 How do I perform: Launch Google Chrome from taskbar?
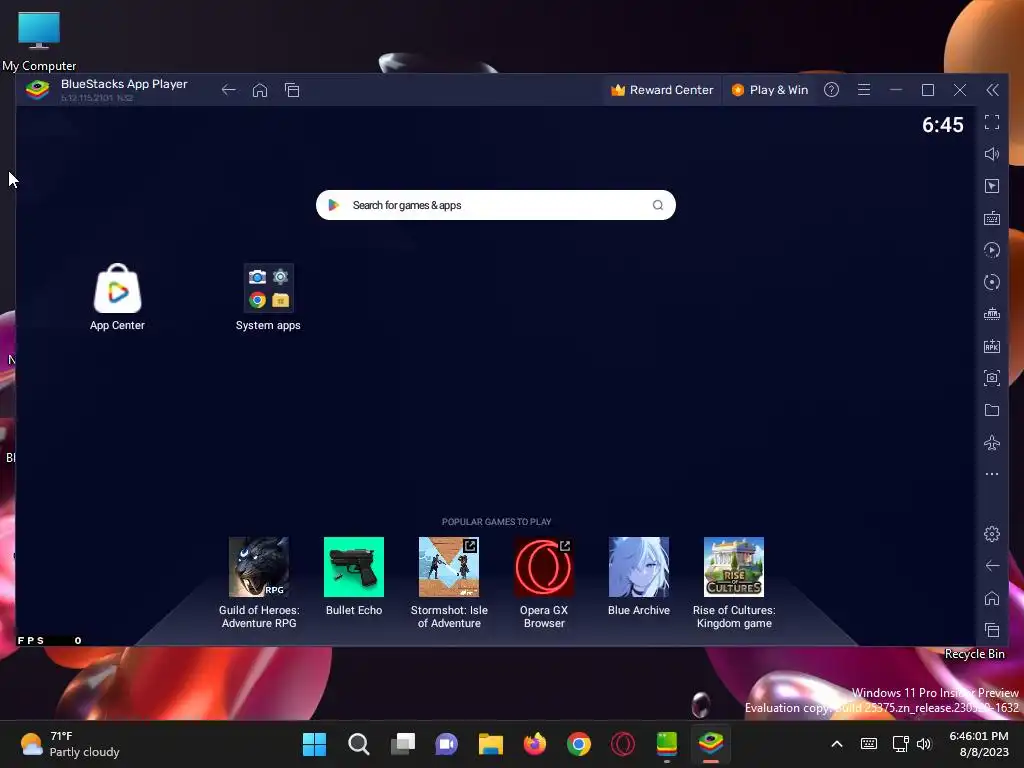[x=579, y=744]
